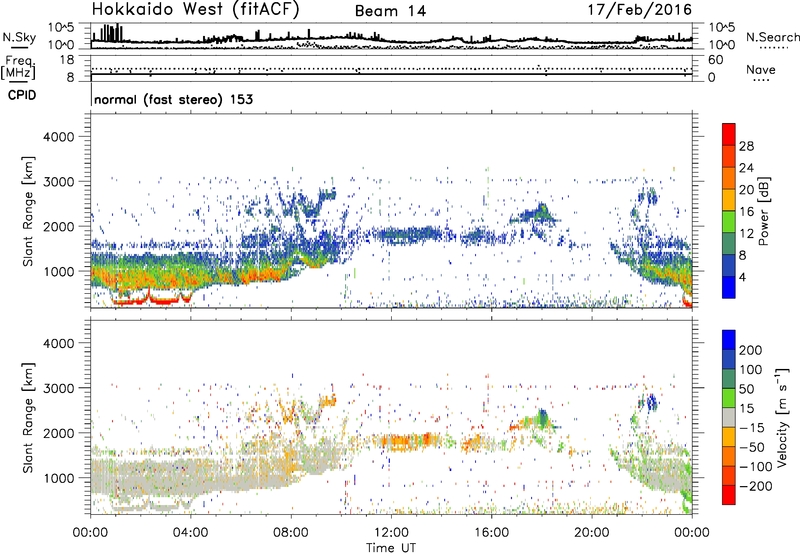Viewport: 800px width, 554px height.
Task: Click the "Time UT" axis label
Action: (x=391, y=548)
